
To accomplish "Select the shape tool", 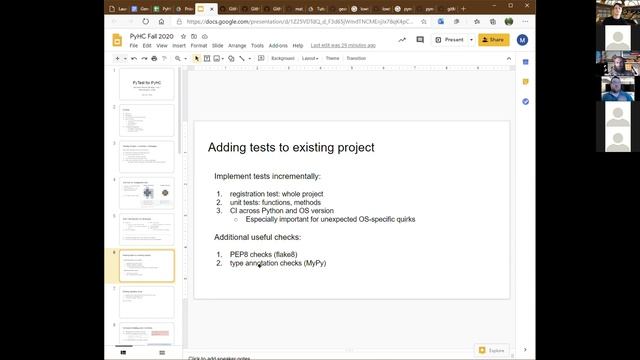I will (231, 58).
